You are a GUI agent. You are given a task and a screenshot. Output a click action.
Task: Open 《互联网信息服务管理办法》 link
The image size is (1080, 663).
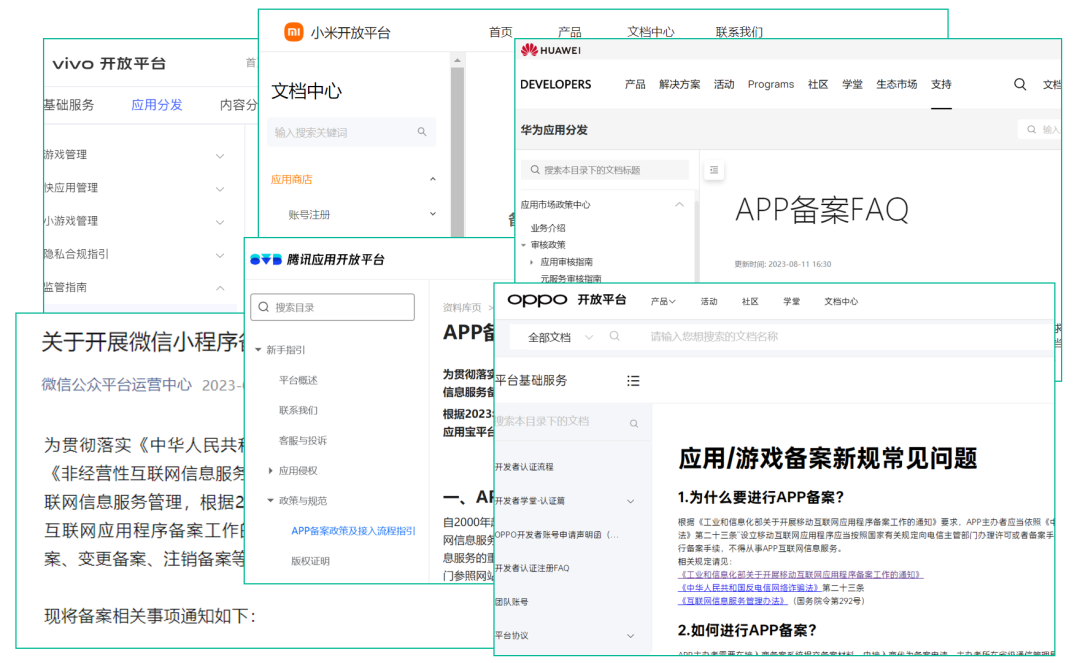732,601
